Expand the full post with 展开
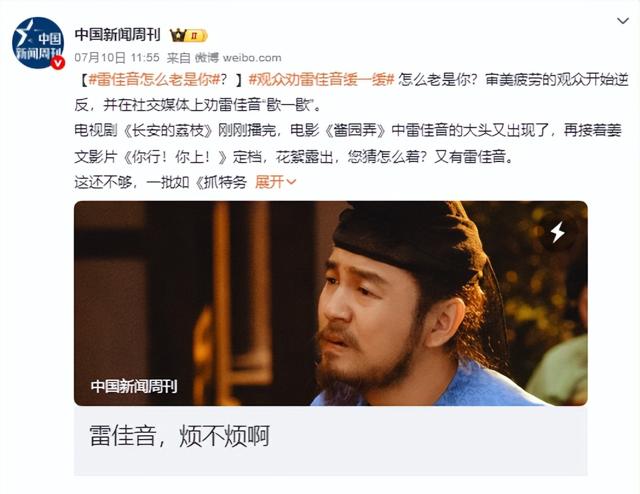Image resolution: width=640 pixels, height=494 pixels. click(275, 182)
